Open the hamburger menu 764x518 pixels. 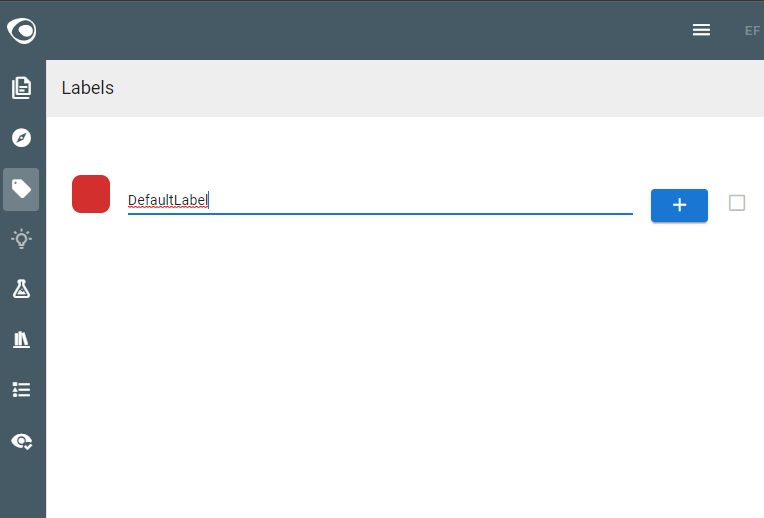tap(701, 30)
